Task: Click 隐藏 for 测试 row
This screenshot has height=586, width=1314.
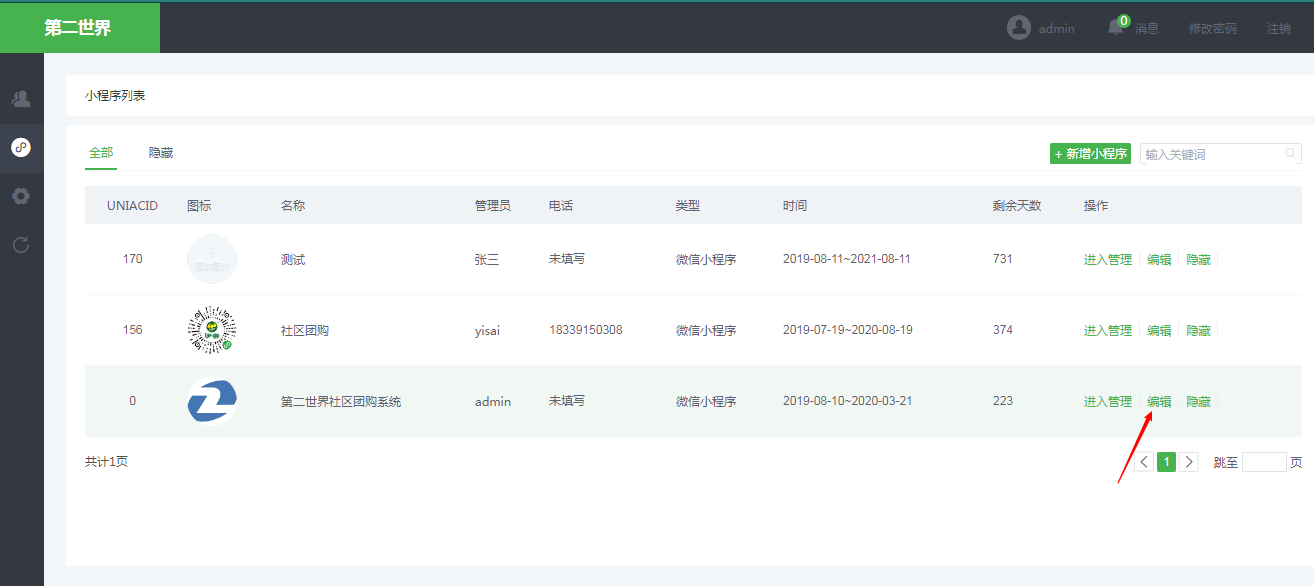Action: pos(1198,260)
